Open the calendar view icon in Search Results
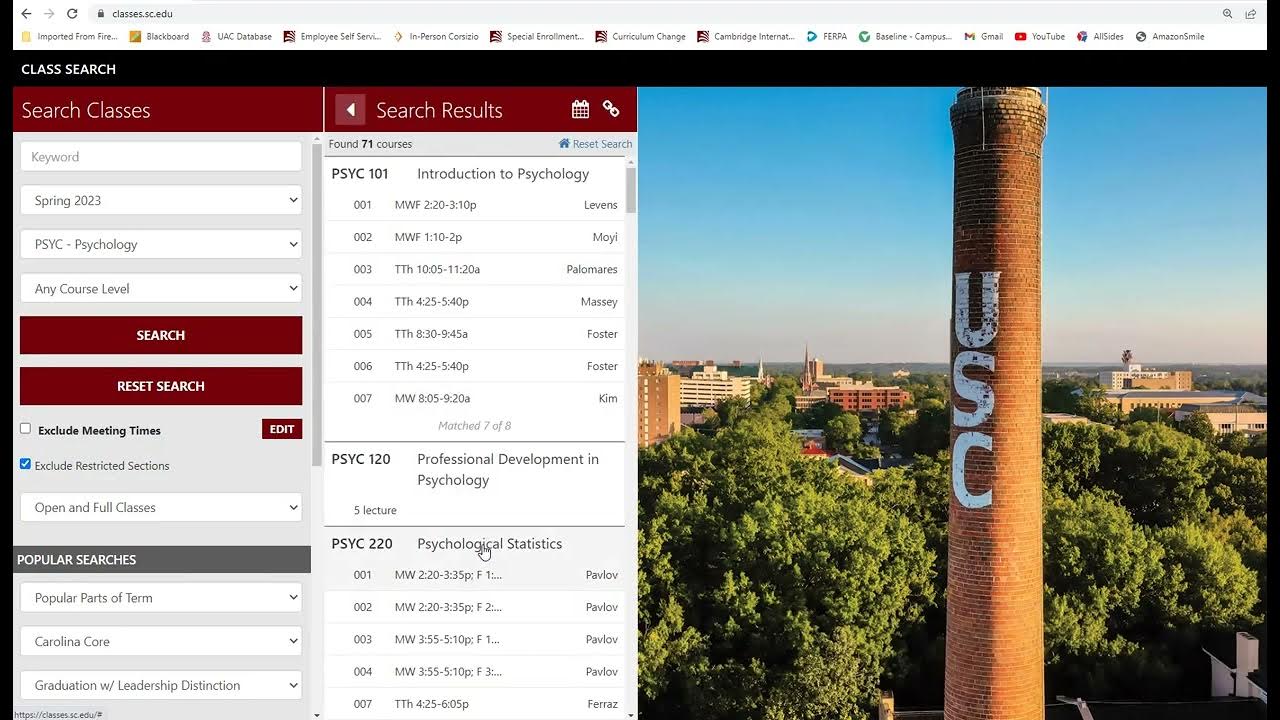 click(580, 109)
